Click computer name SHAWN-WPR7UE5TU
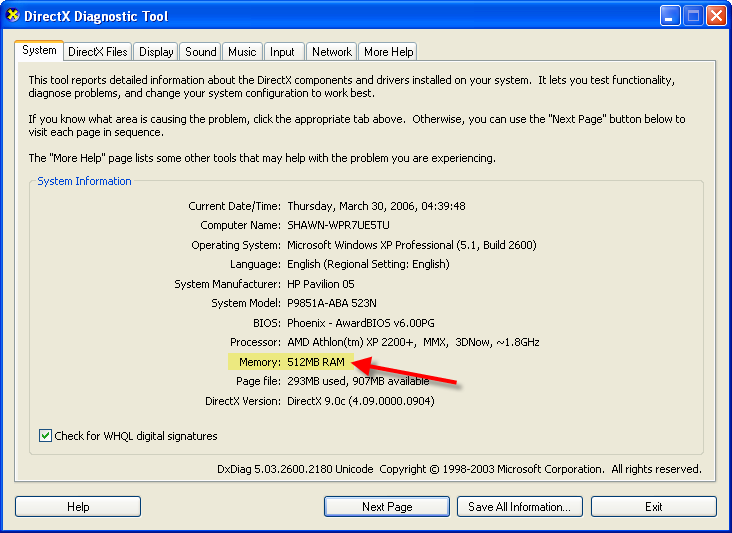Screen dimensions: 732x533 pos(338,225)
